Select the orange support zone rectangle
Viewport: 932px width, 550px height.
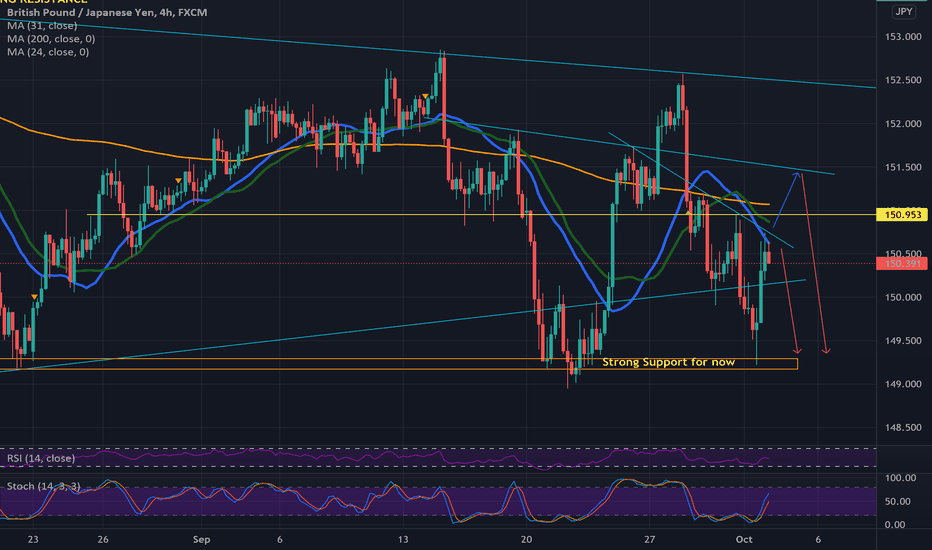point(398,364)
